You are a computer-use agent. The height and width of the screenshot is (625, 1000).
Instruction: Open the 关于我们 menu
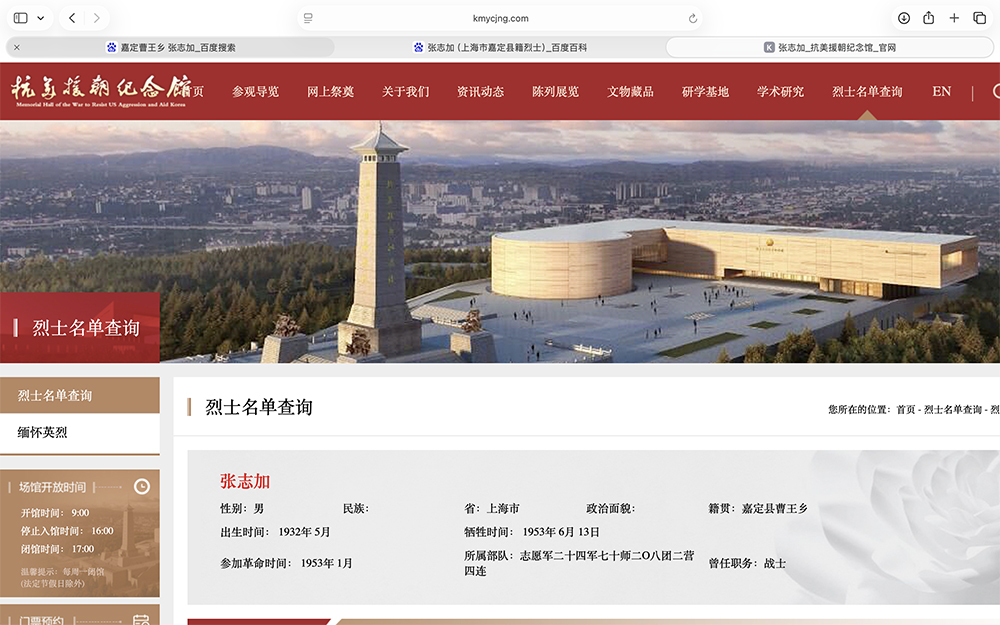[406, 91]
